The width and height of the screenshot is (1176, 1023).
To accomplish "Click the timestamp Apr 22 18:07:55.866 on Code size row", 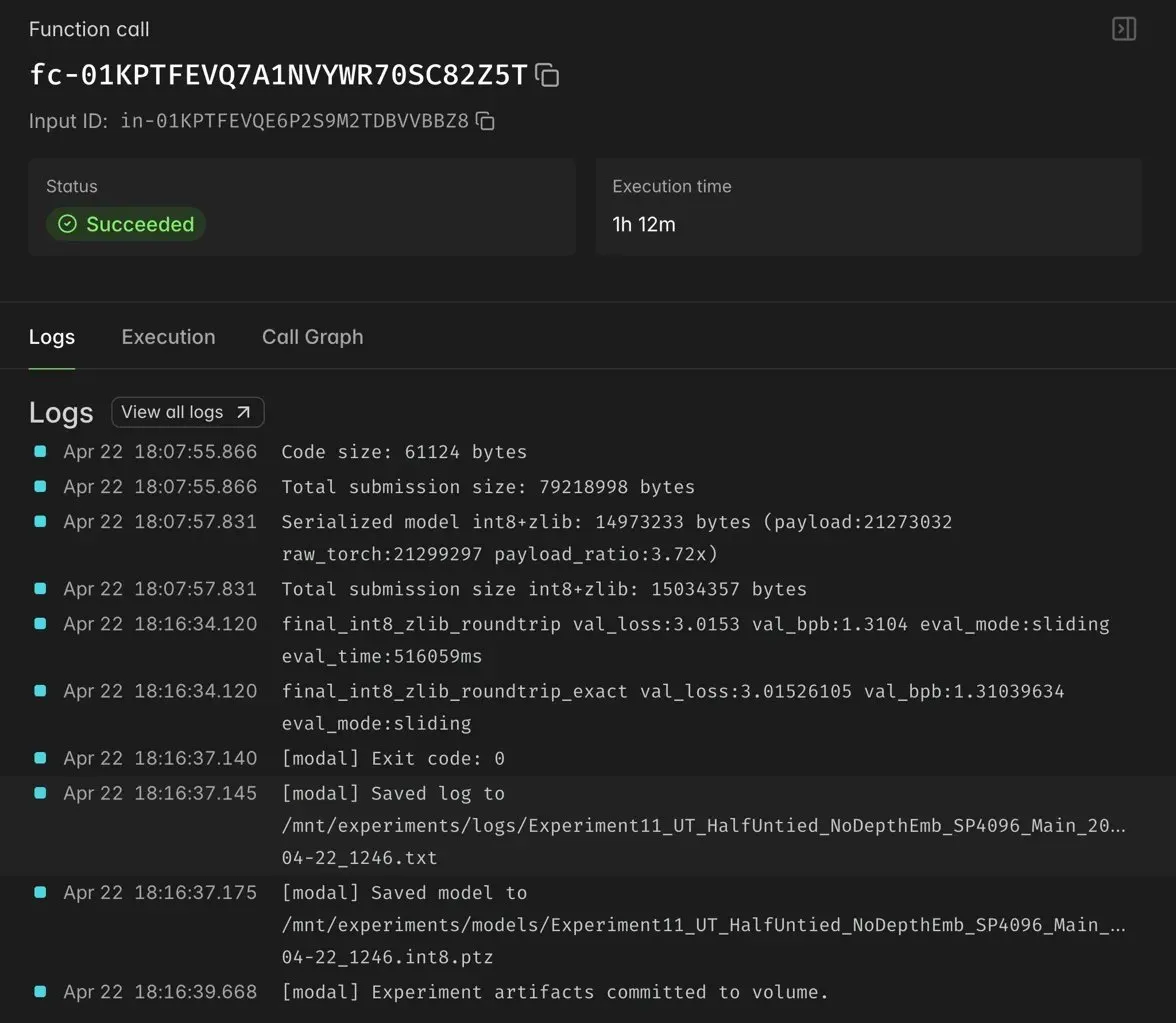I will 160,452.
